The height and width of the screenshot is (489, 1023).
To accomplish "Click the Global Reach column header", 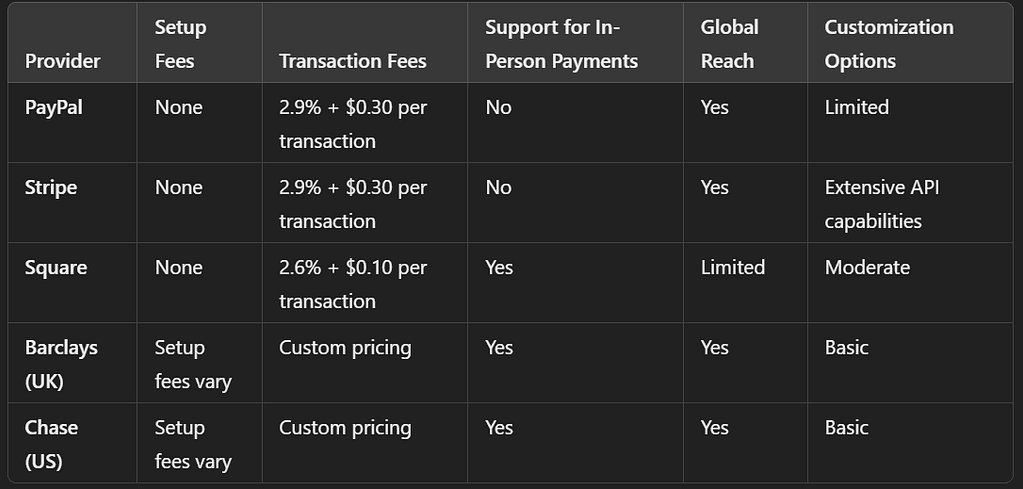I will click(729, 44).
